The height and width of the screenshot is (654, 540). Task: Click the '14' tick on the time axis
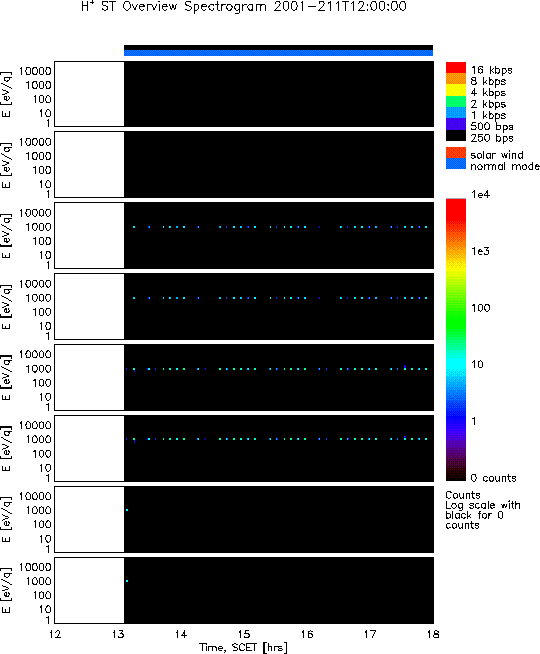(181, 634)
